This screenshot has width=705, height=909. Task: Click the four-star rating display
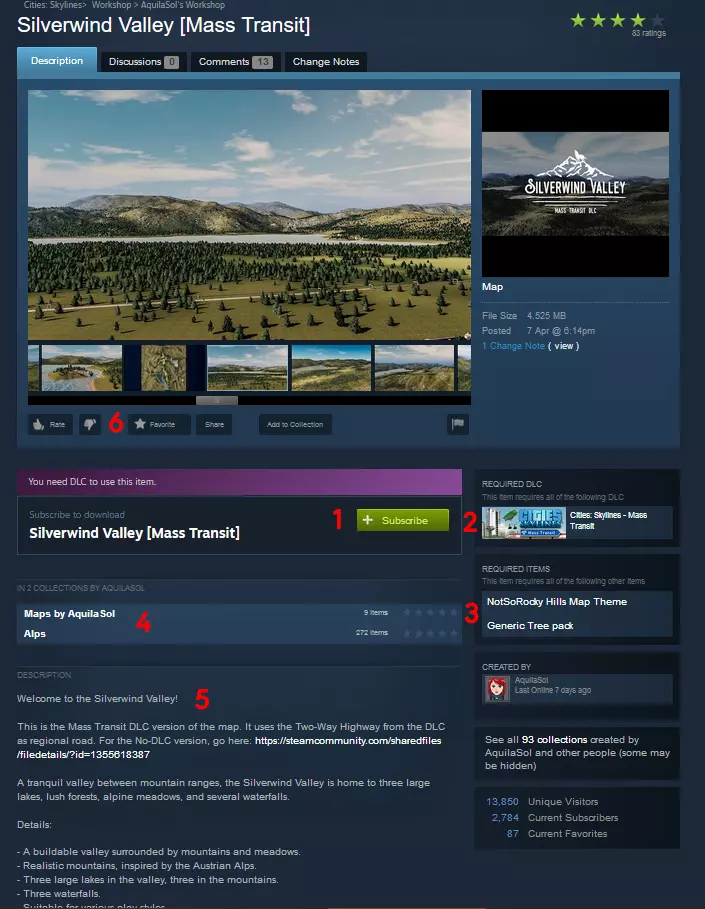(x=618, y=21)
